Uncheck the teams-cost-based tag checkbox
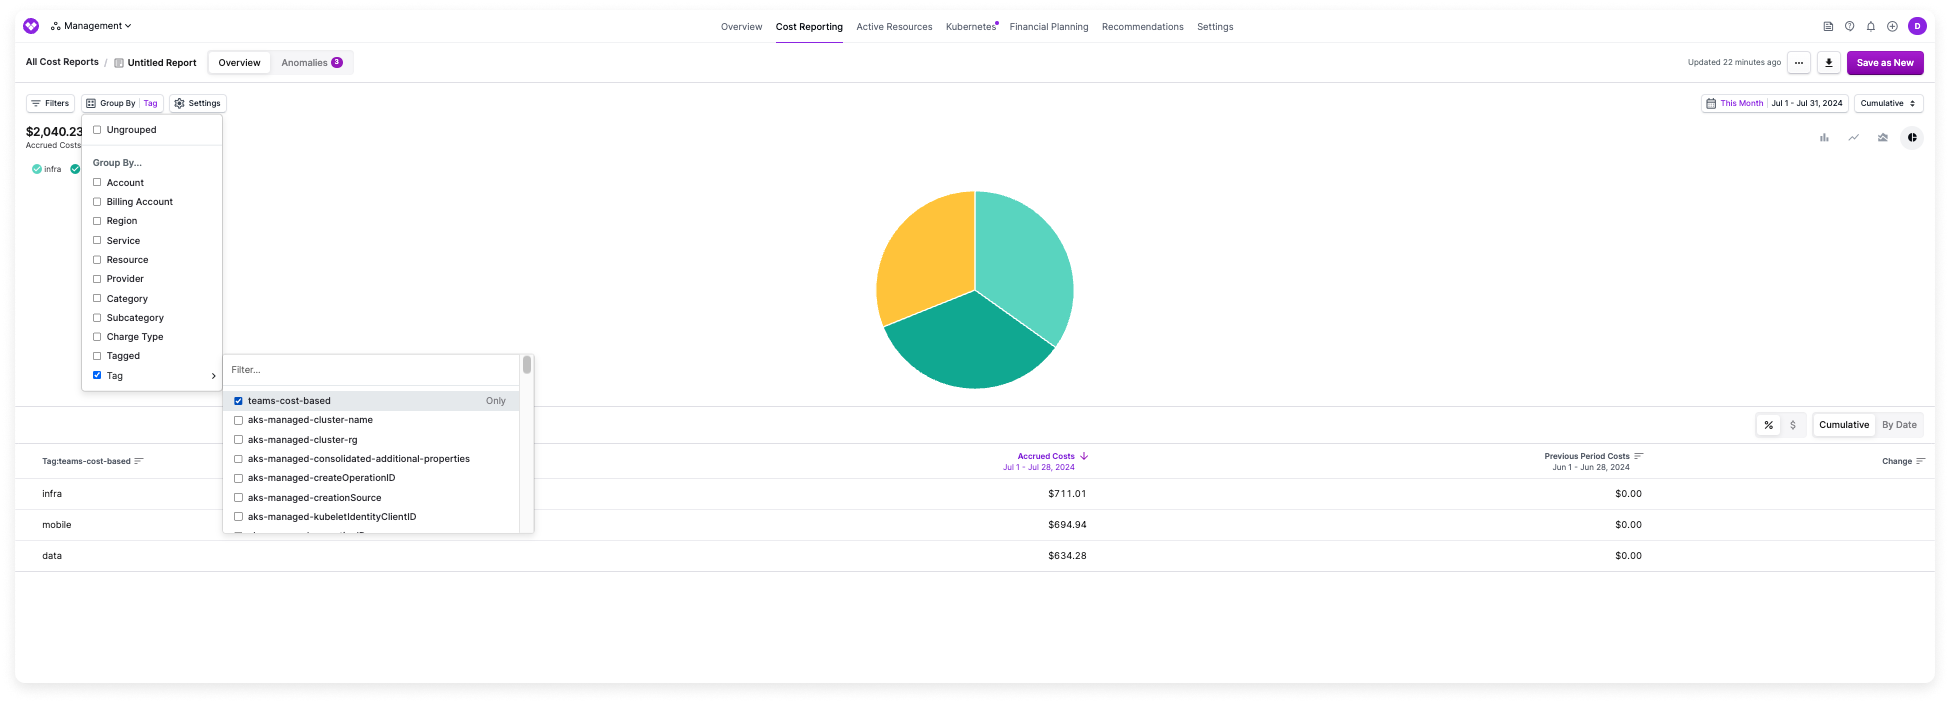 tap(238, 401)
